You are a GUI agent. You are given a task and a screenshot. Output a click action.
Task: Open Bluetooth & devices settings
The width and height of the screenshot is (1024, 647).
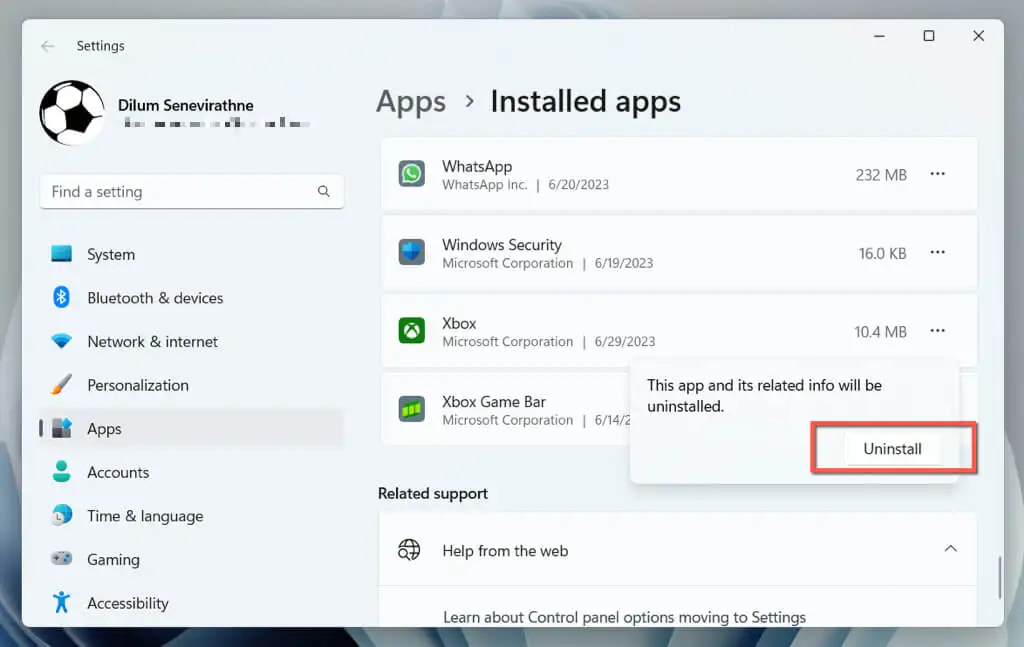coord(154,298)
